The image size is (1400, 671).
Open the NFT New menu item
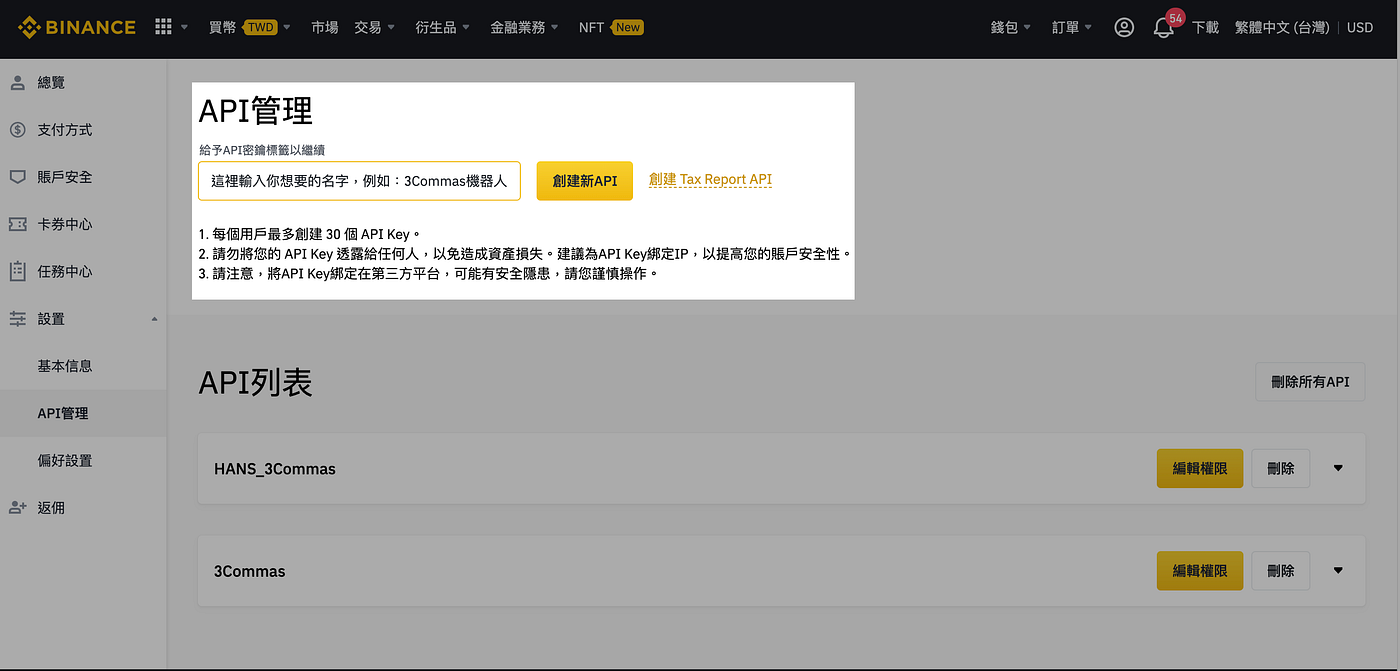[x=611, y=27]
